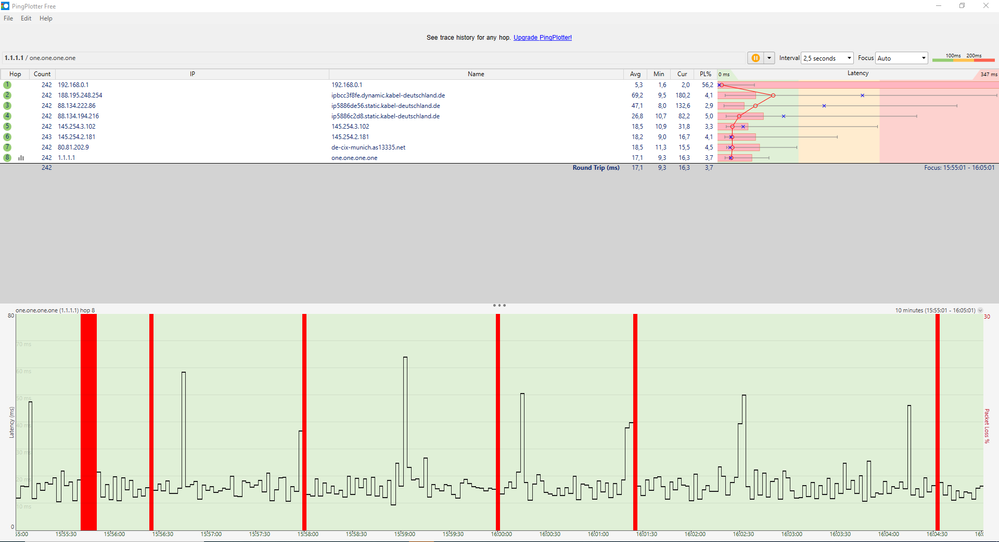
Task: Follow the Upgrade PingPlotter! link
Action: [542, 38]
